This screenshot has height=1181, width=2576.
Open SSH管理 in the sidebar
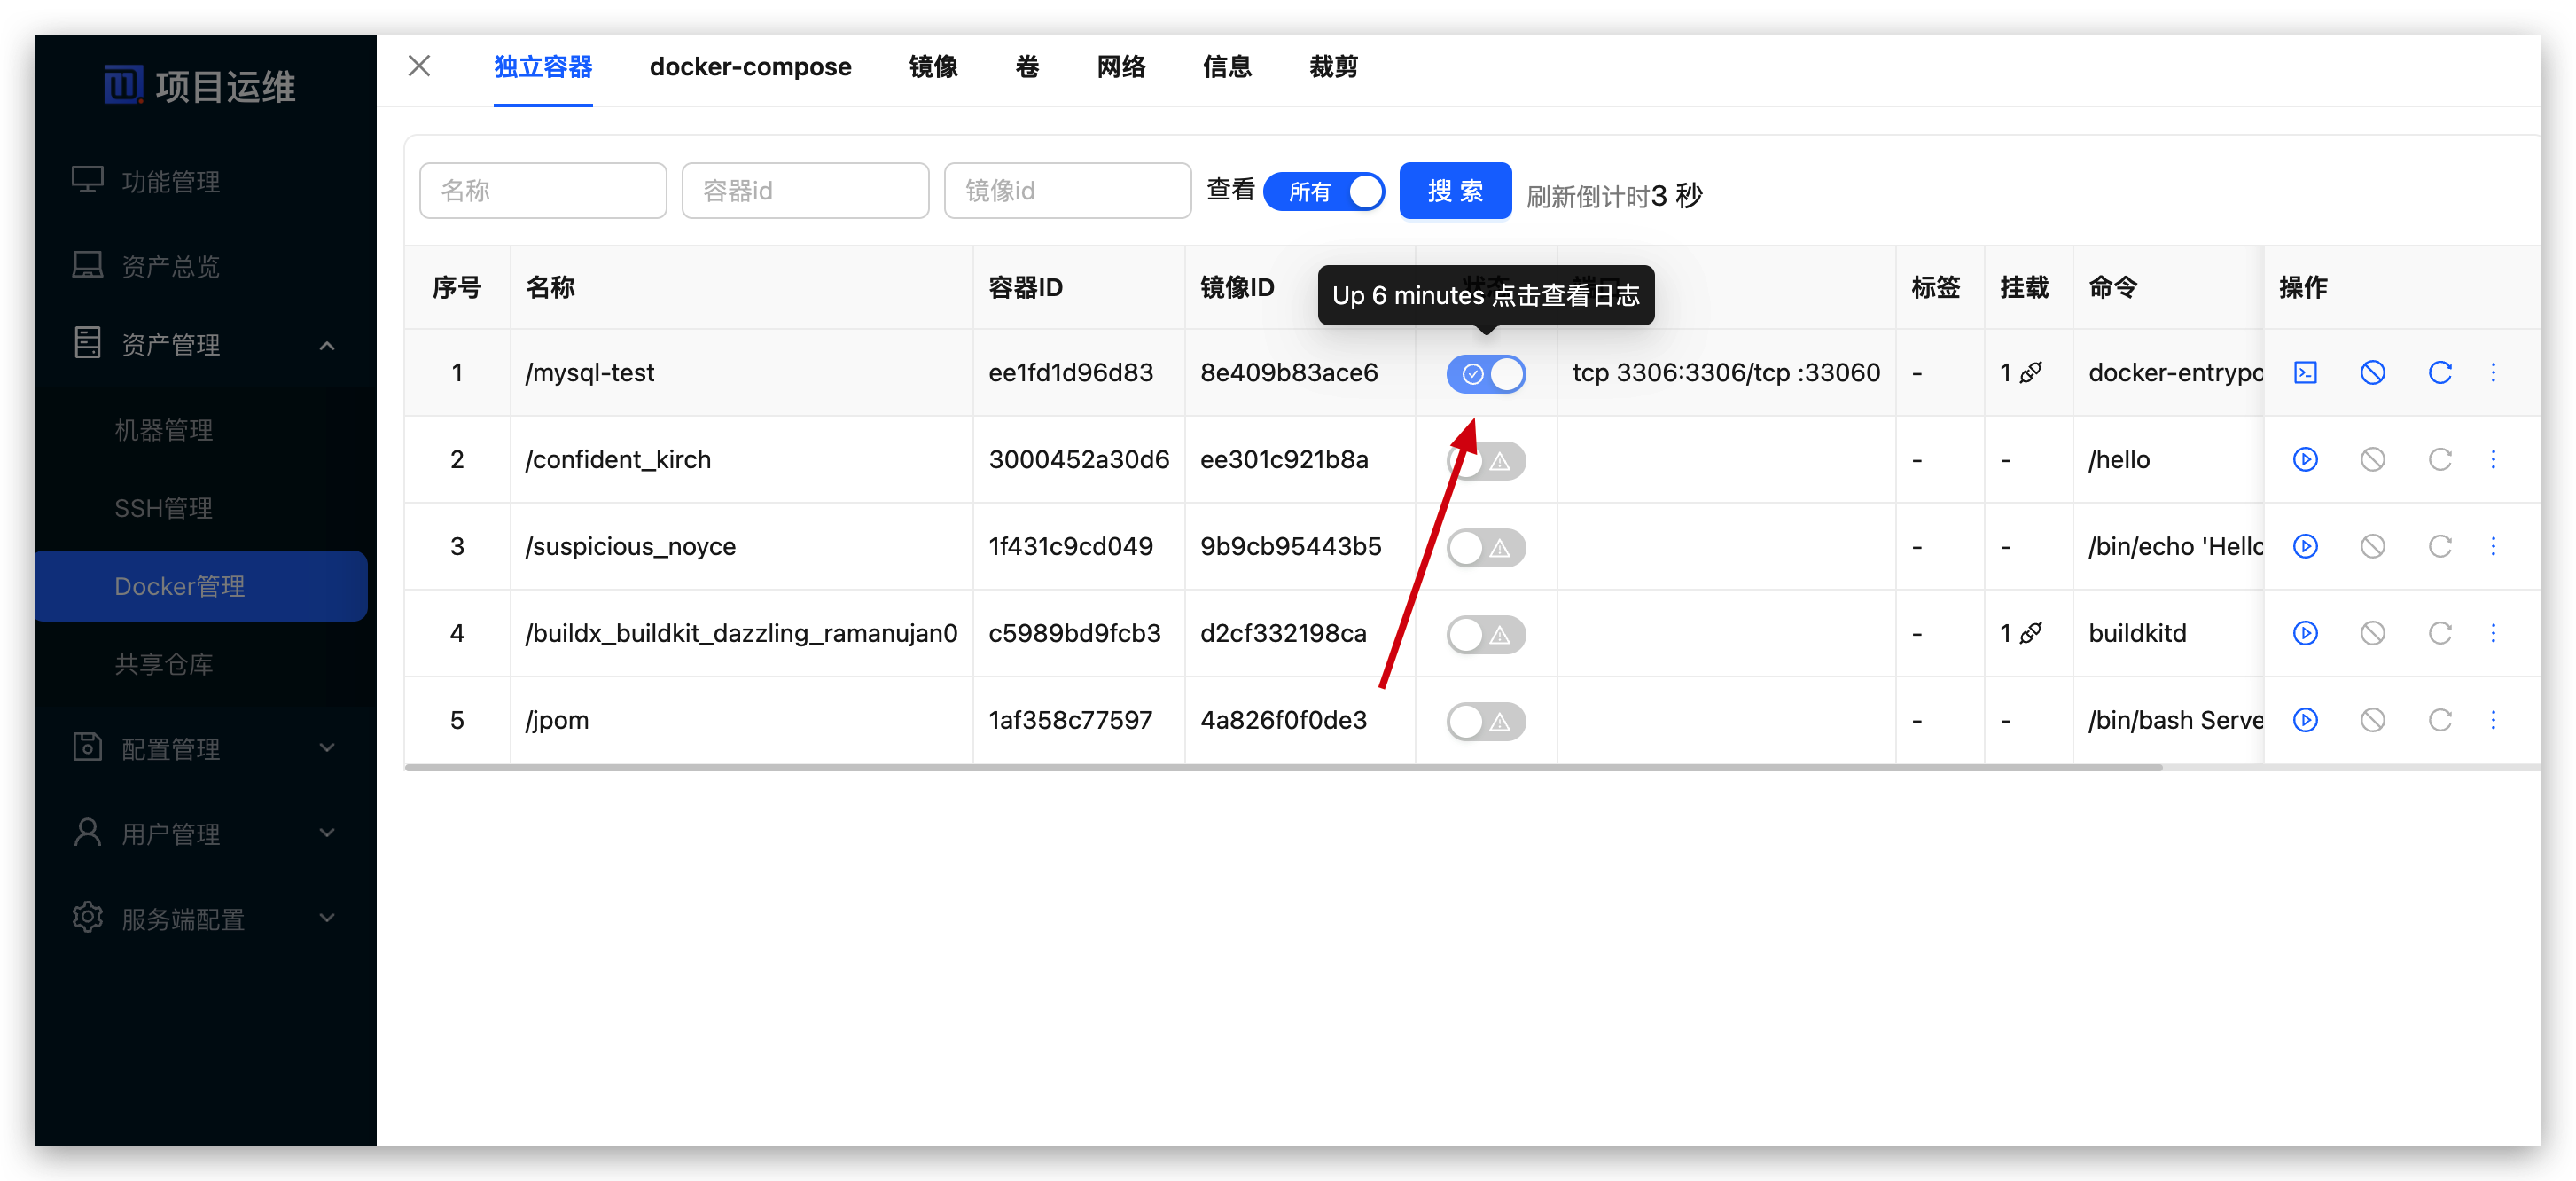pos(163,508)
